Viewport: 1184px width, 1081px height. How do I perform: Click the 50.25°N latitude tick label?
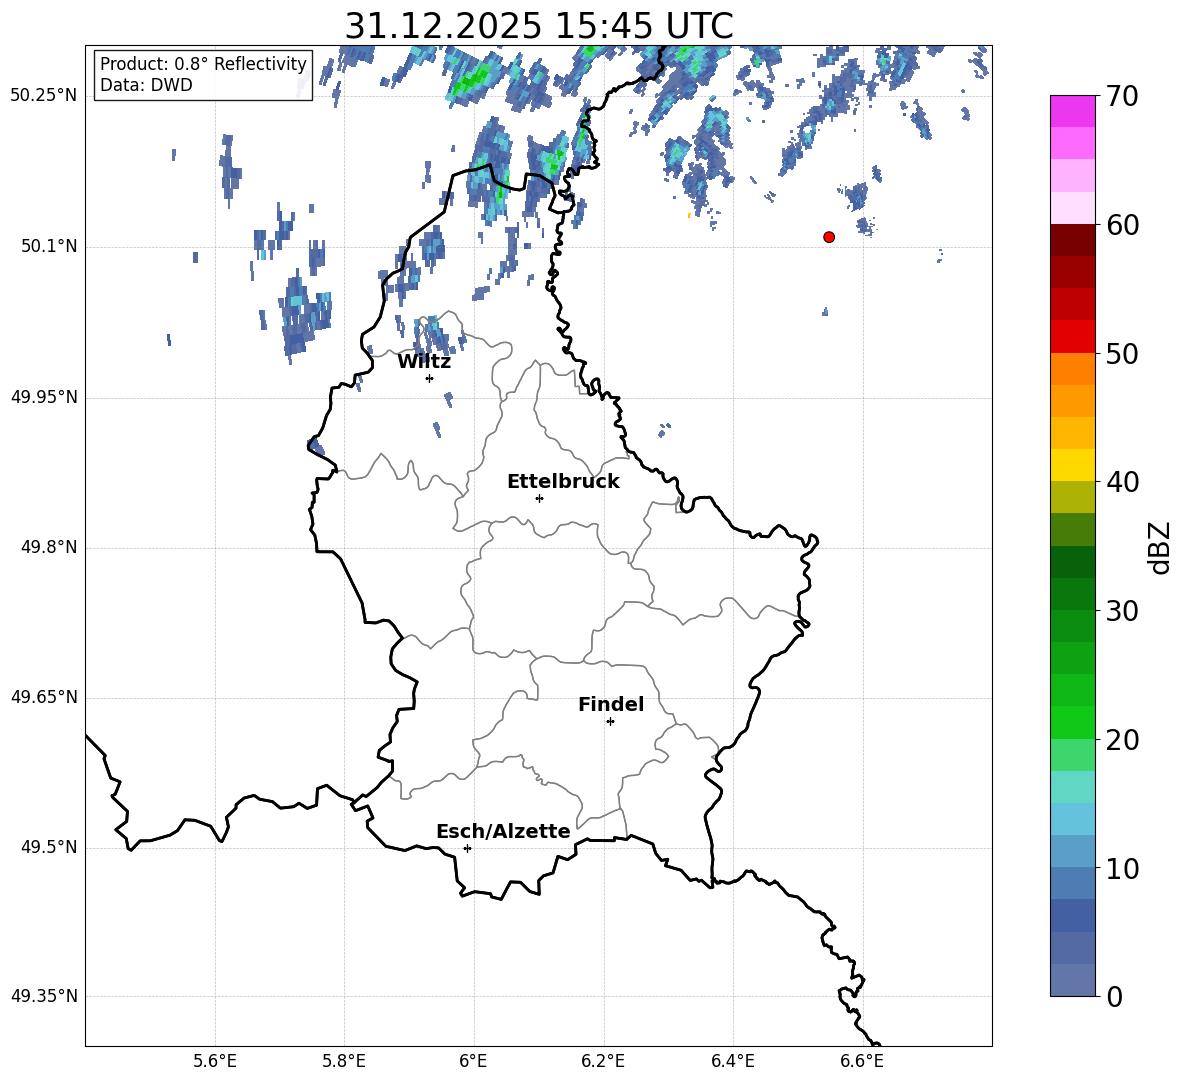coord(44,96)
